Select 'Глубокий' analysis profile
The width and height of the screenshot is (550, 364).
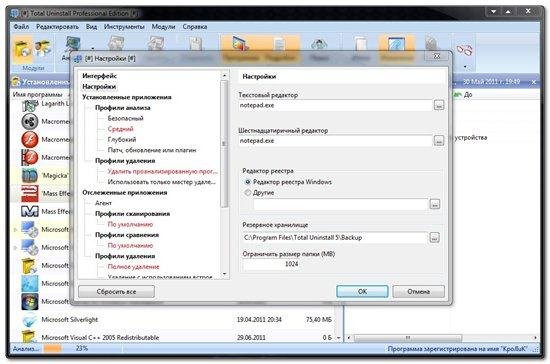pyautogui.click(x=122, y=139)
